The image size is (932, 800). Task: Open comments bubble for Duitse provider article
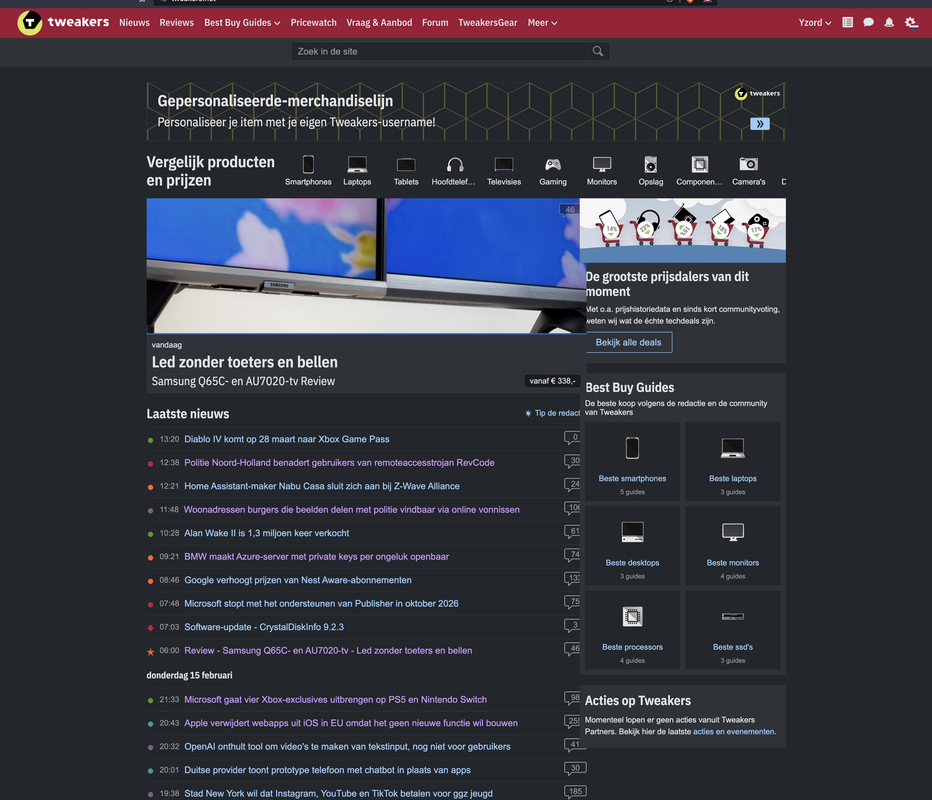click(575, 768)
